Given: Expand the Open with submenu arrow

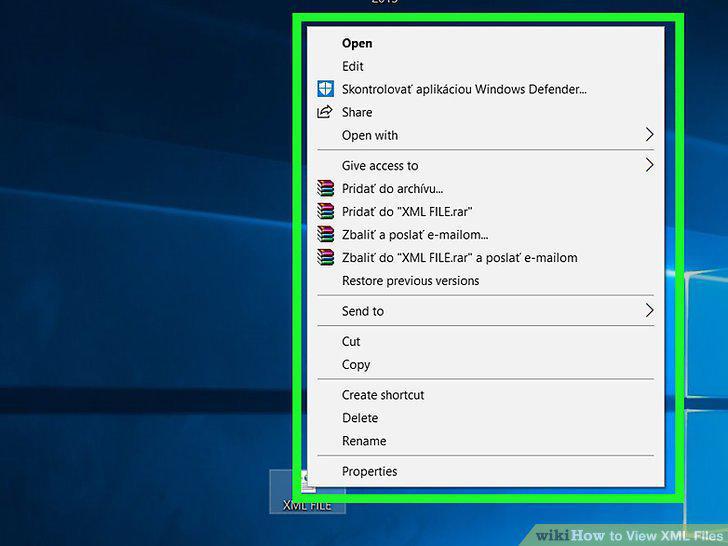Looking at the screenshot, I should [x=650, y=135].
